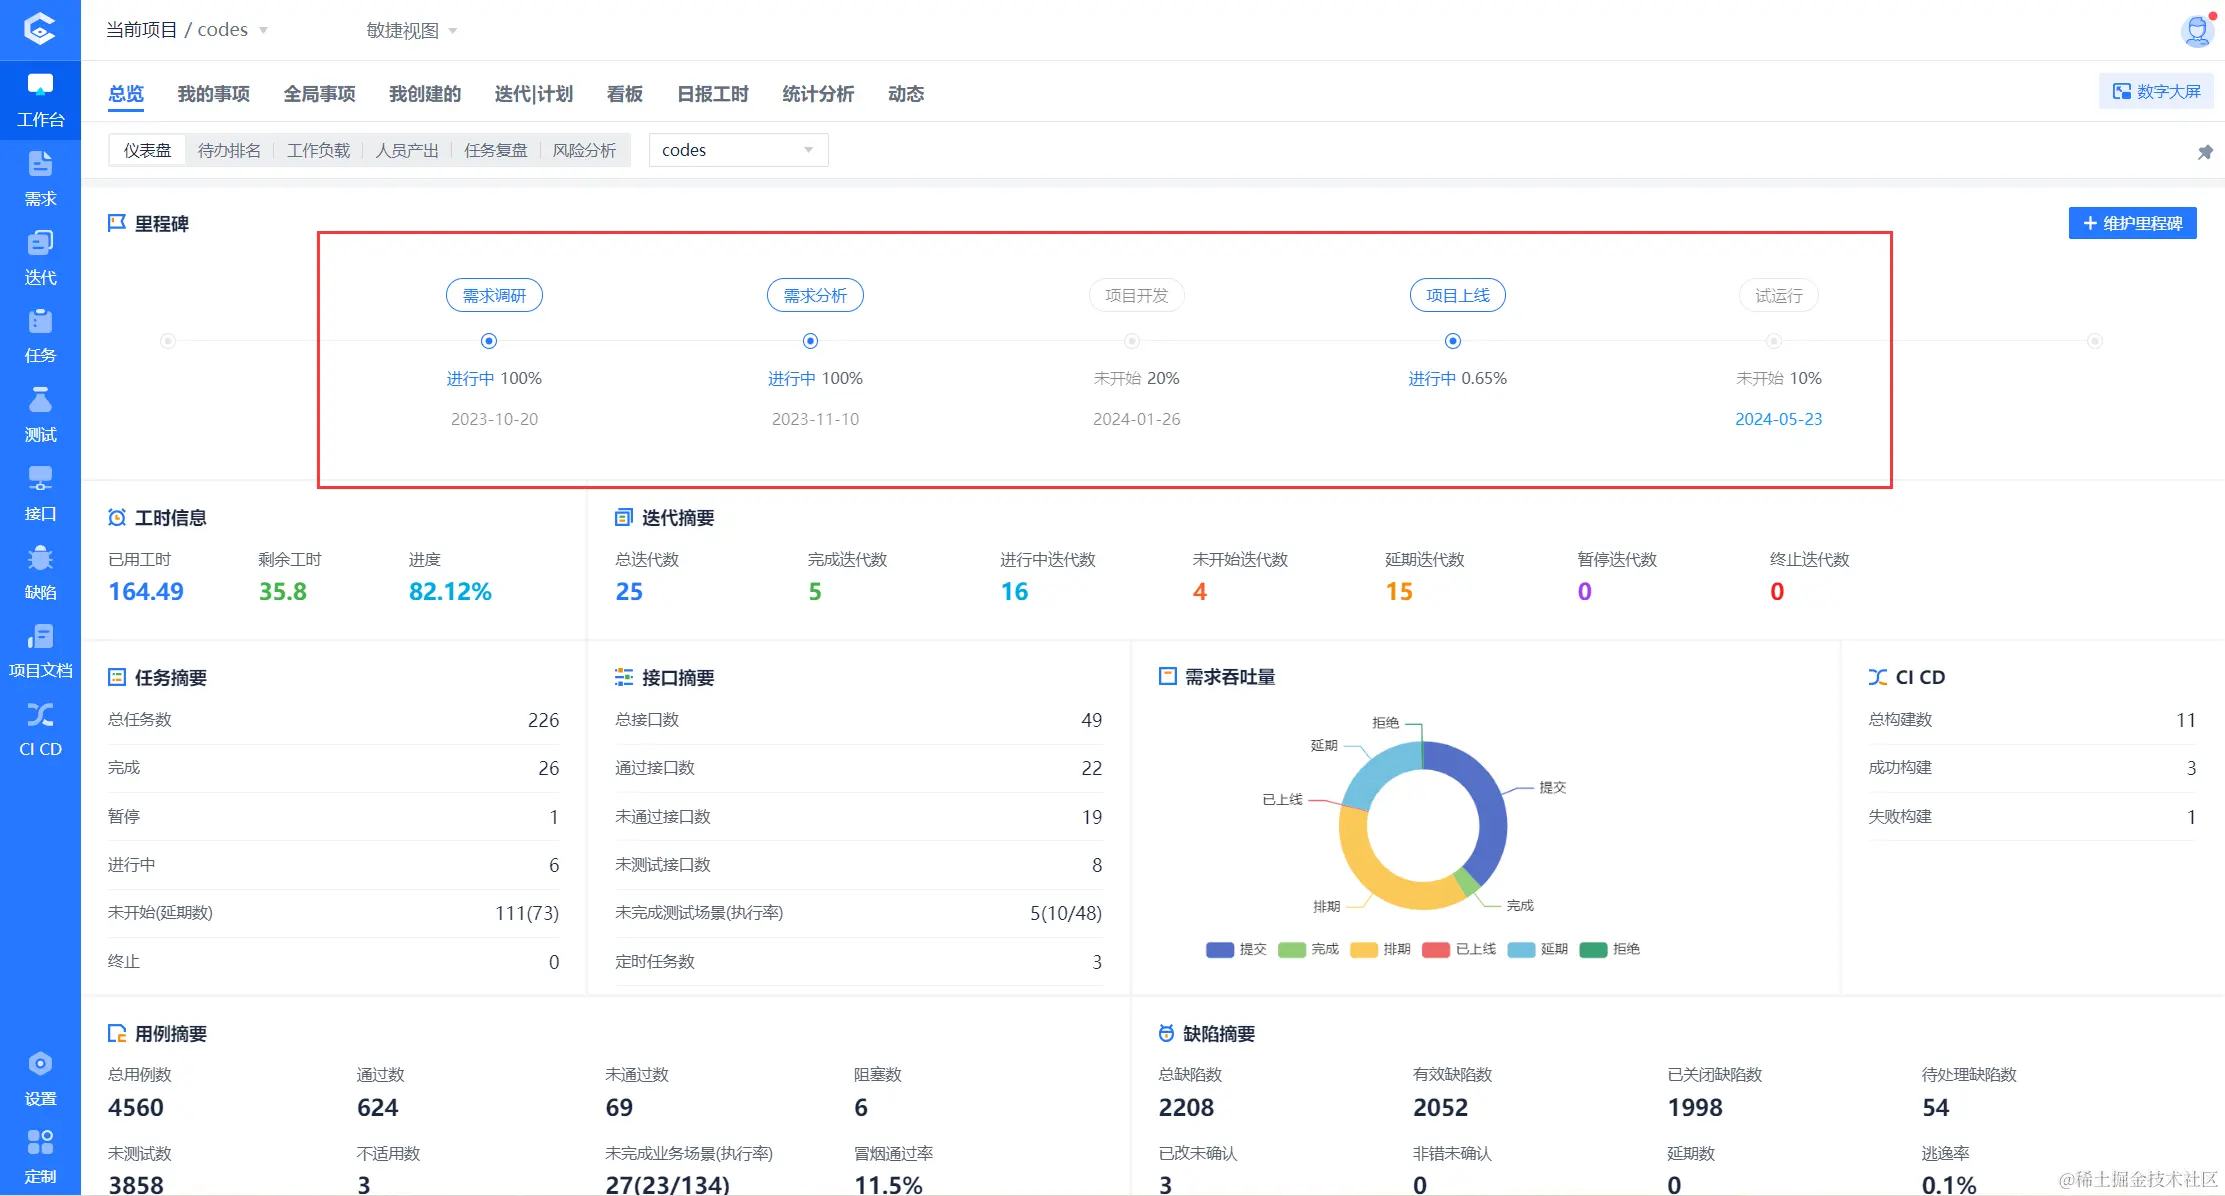Open the codes project select box
2225x1196 pixels.
pyautogui.click(x=738, y=150)
